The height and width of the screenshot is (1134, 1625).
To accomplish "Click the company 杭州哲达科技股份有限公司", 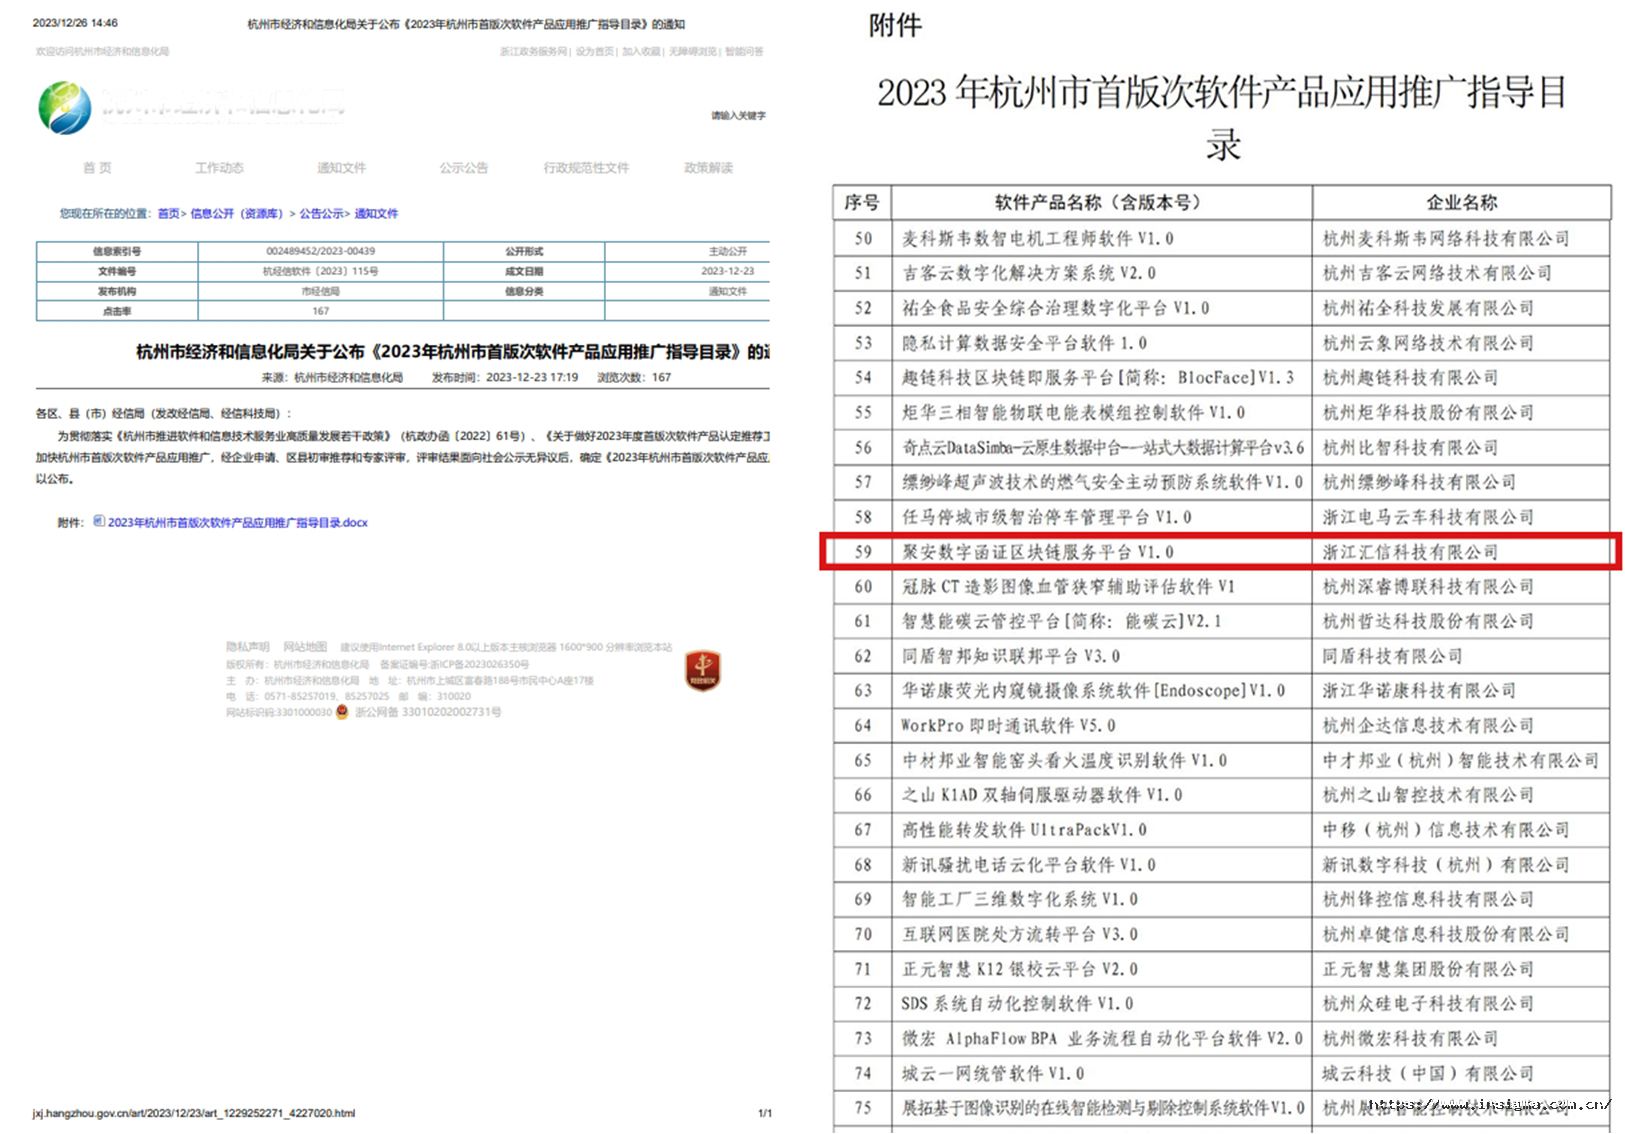I will coord(1428,621).
